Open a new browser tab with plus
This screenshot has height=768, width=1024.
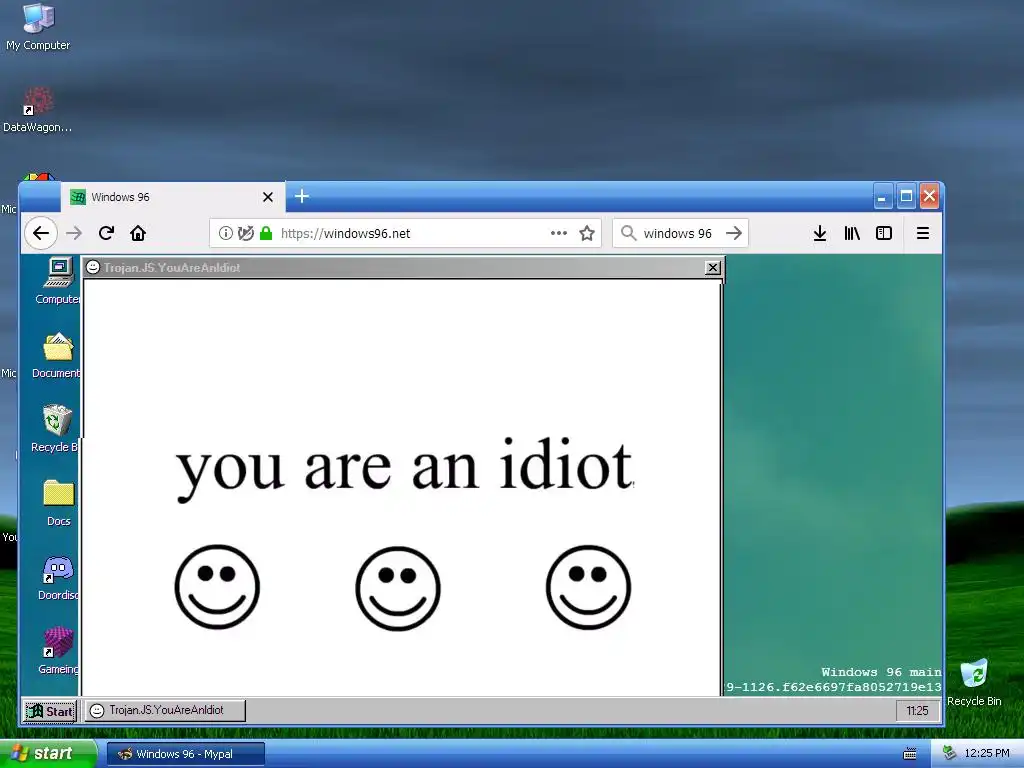[x=302, y=196]
